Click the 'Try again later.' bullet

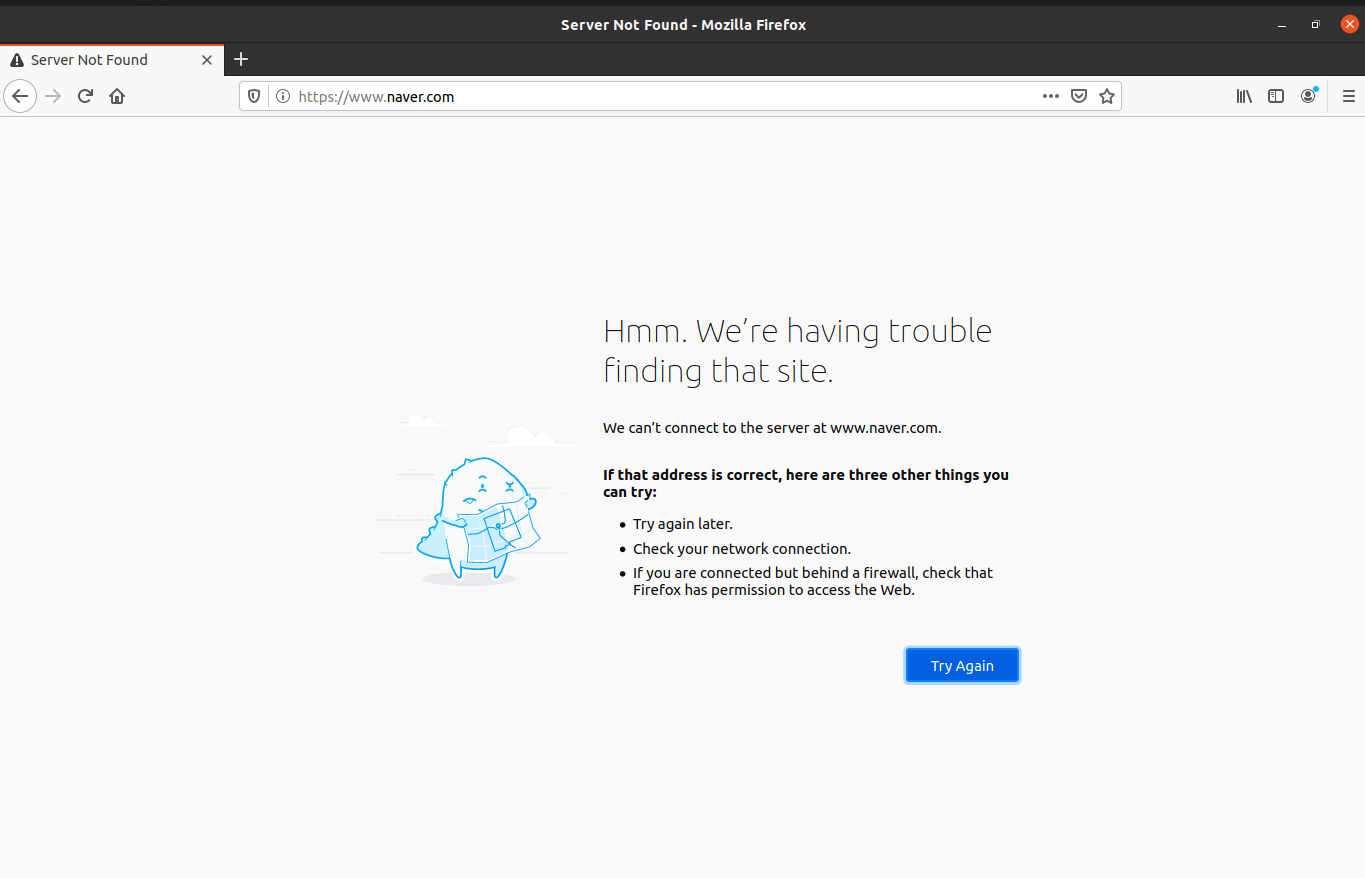[683, 524]
